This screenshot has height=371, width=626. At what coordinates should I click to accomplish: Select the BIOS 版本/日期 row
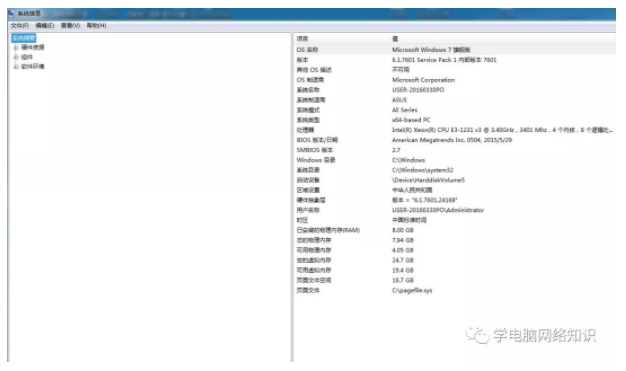(x=455, y=140)
